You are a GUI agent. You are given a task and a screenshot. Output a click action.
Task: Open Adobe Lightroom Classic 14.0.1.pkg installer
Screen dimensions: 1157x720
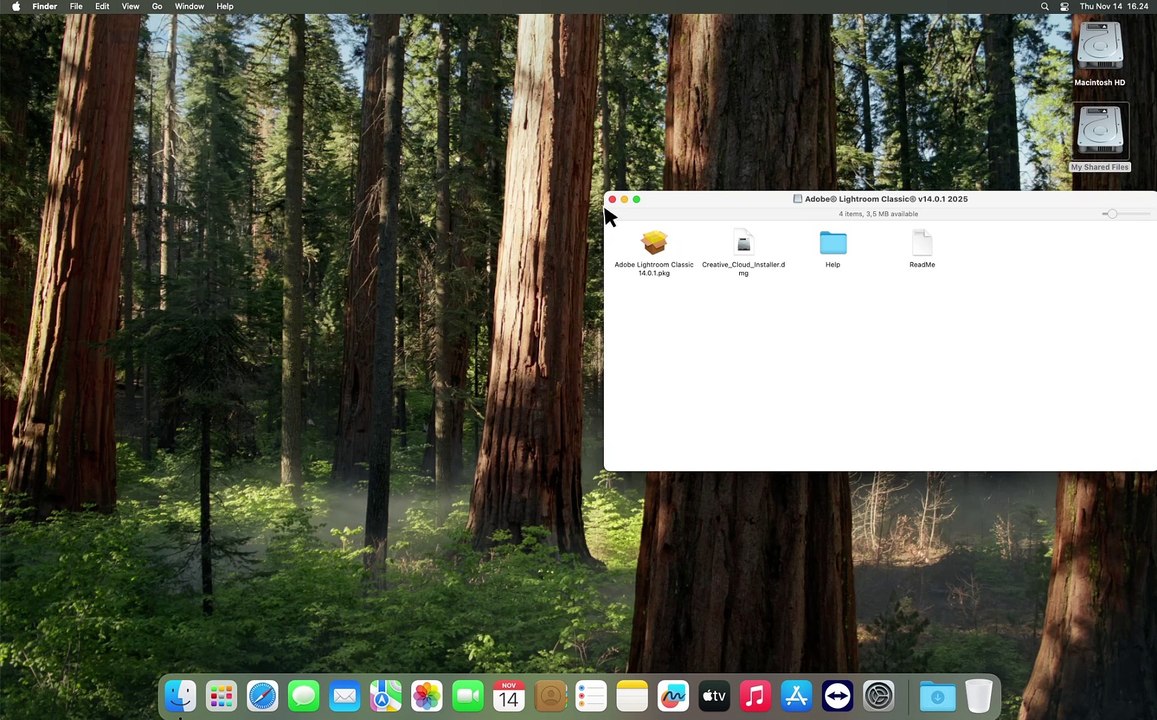pyautogui.click(x=654, y=243)
